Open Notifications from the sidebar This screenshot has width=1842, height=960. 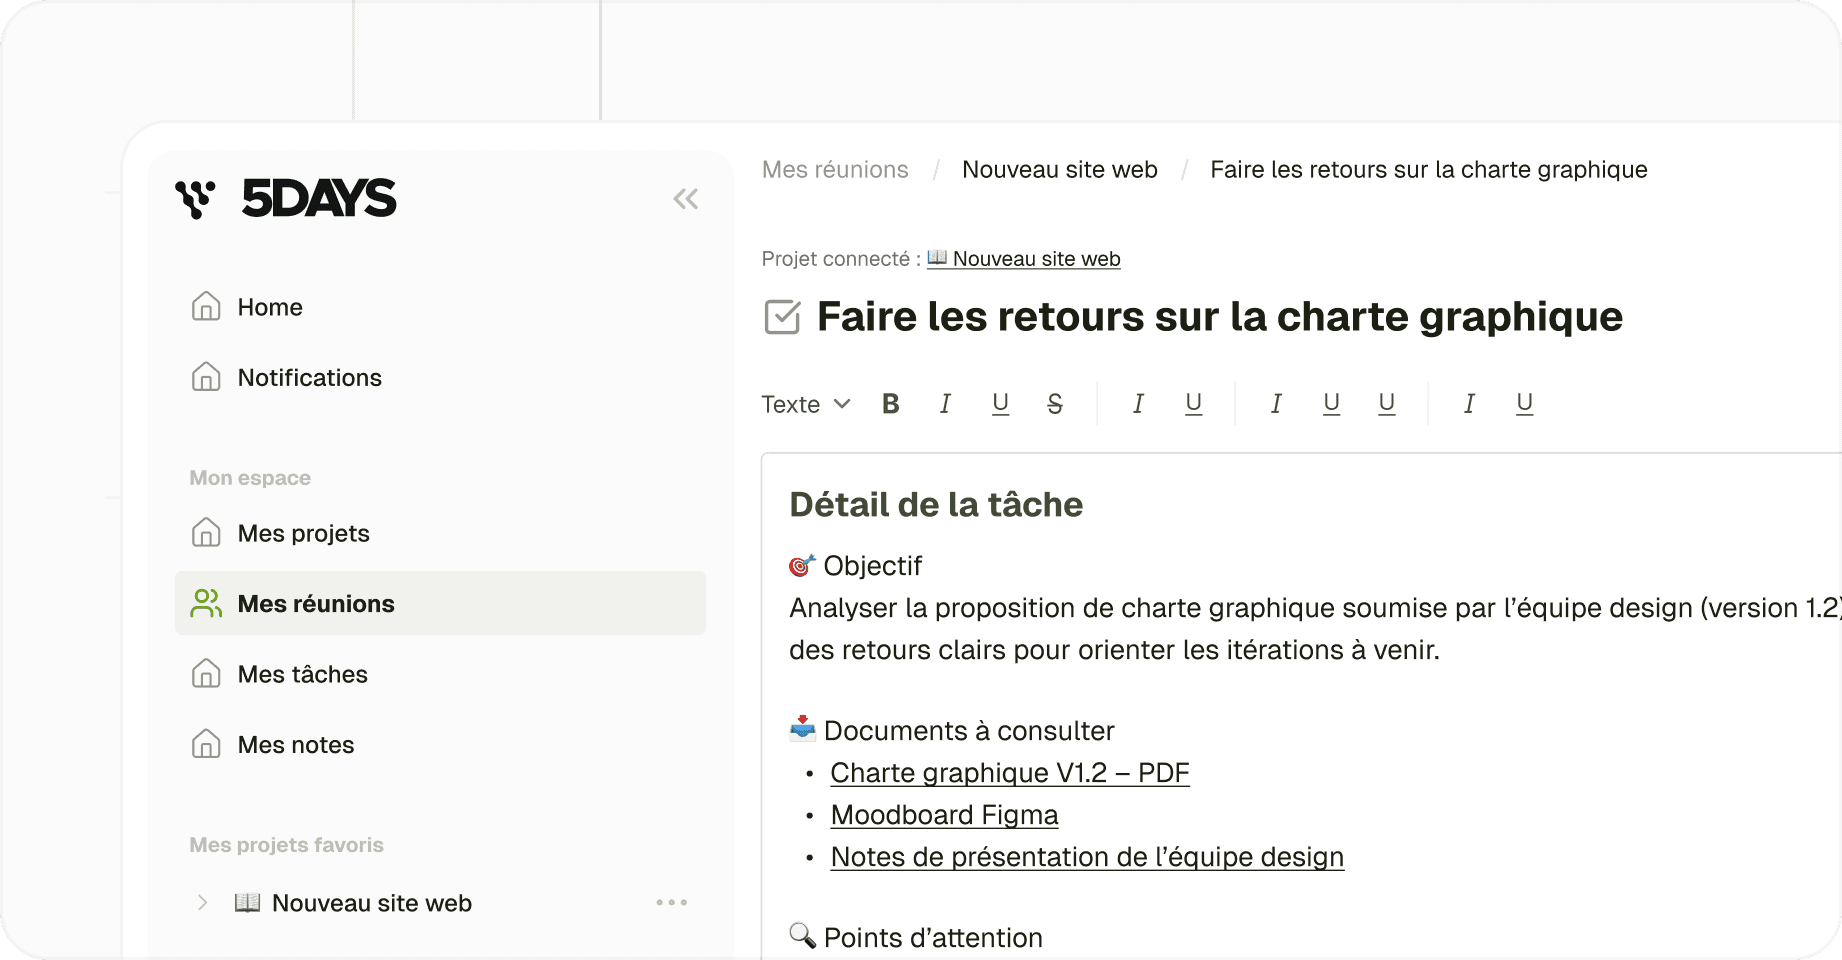coord(309,378)
